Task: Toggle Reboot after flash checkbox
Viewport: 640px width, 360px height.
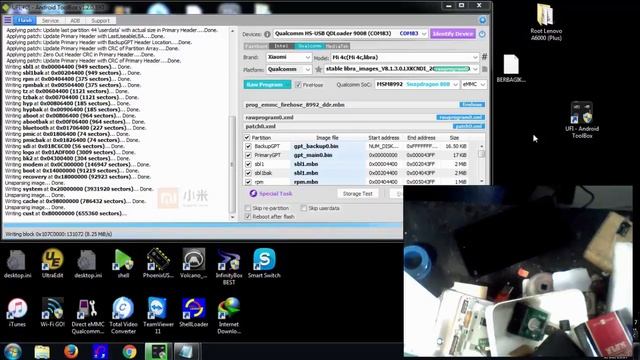Action: [x=248, y=217]
